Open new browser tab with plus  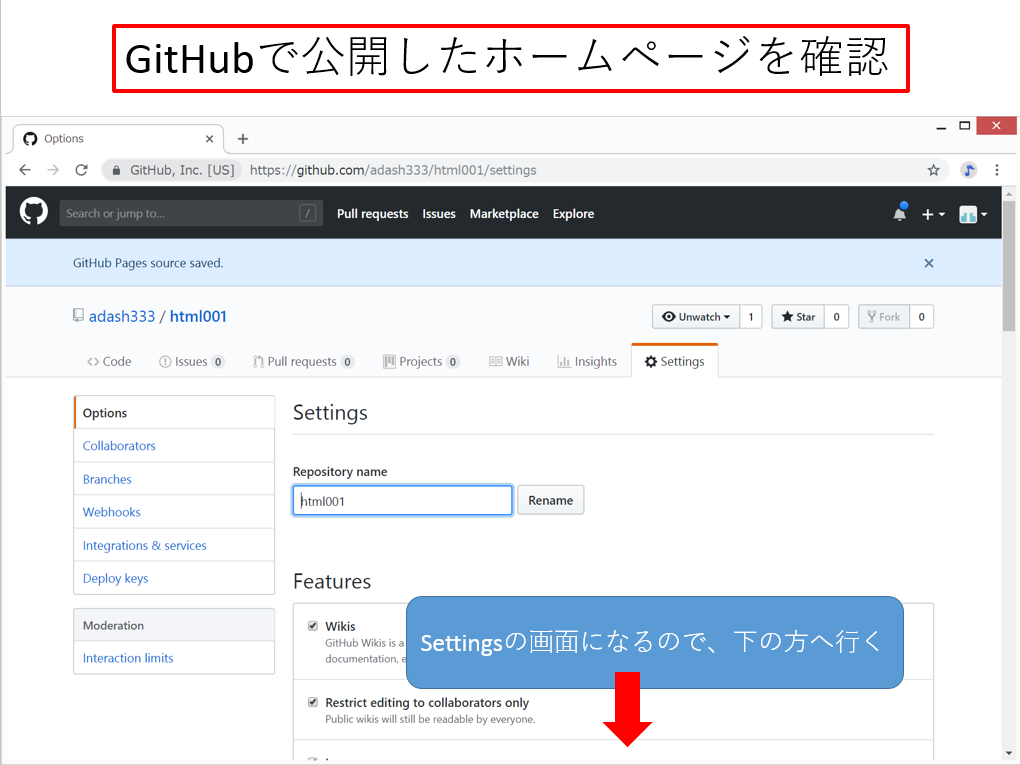click(x=242, y=139)
